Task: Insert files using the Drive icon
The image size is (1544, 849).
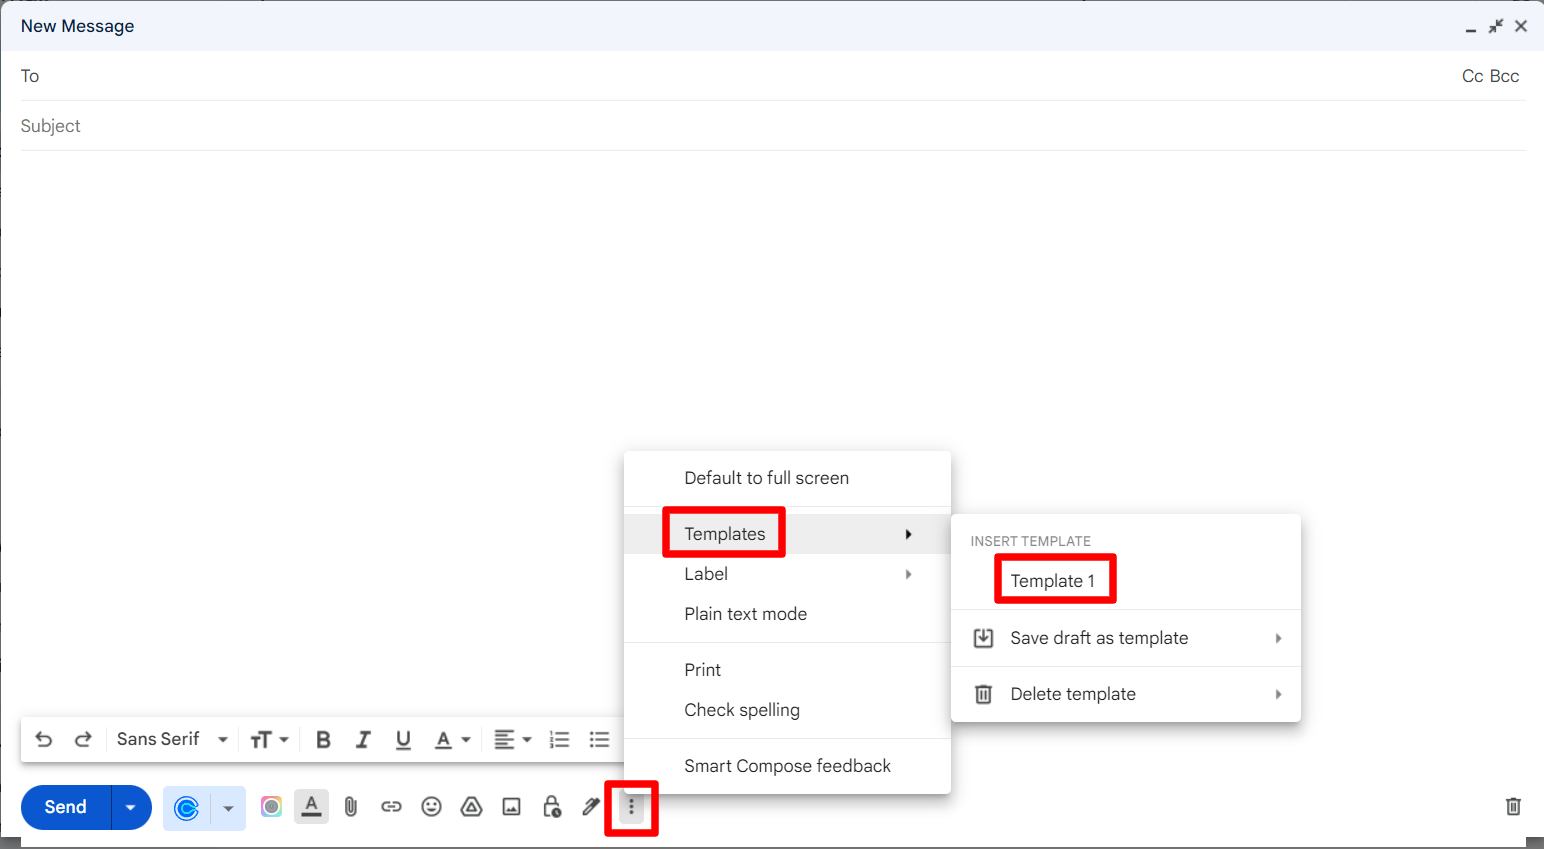Action: coord(471,806)
